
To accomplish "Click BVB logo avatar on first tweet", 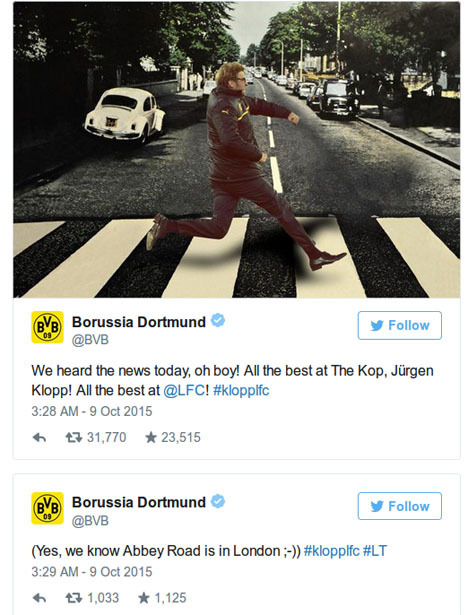I will [47, 327].
